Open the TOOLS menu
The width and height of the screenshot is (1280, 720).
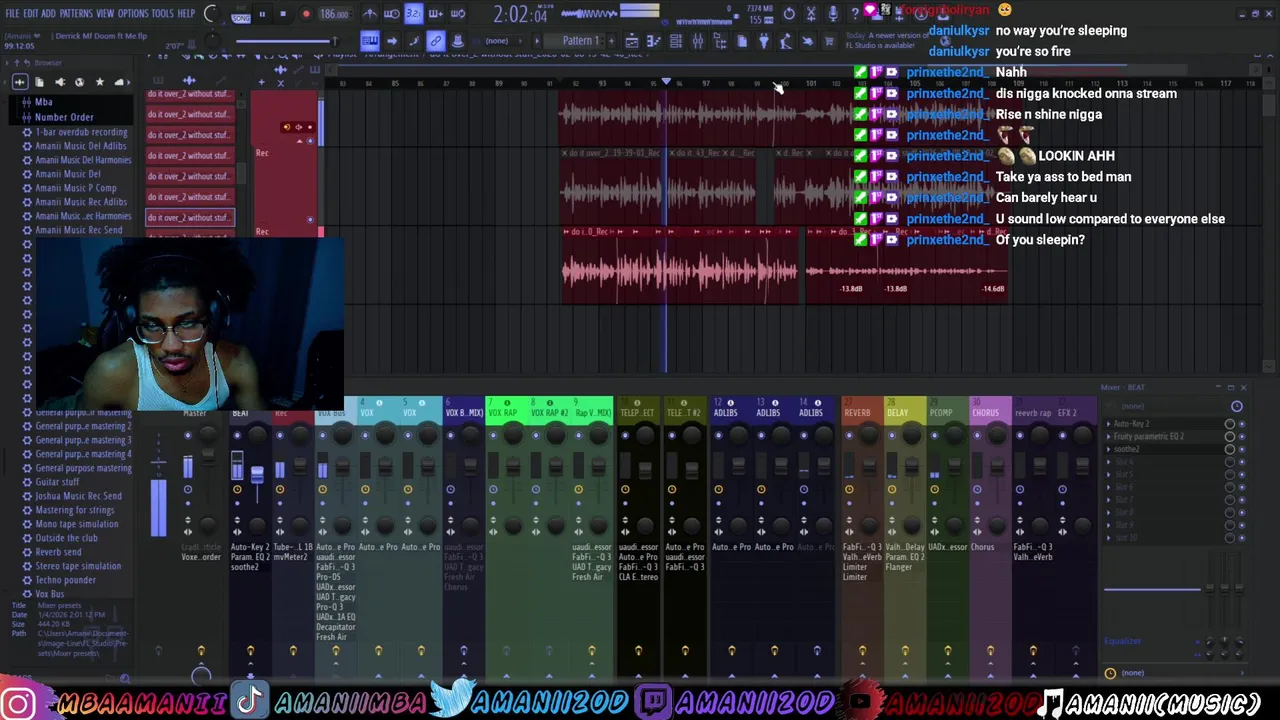pyautogui.click(x=162, y=14)
